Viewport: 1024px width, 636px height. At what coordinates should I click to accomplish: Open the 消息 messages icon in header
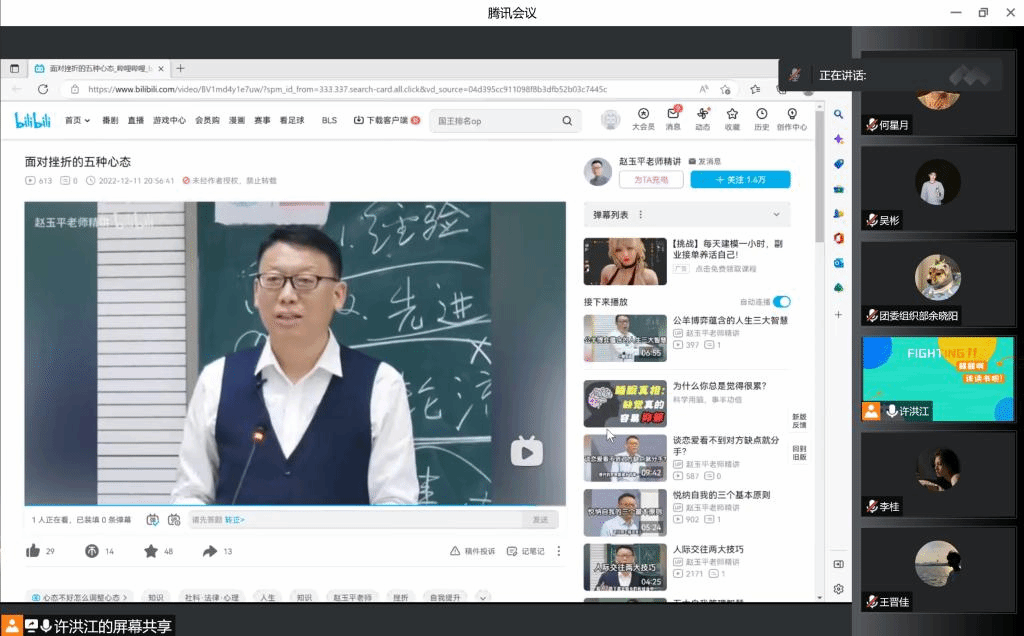point(673,115)
